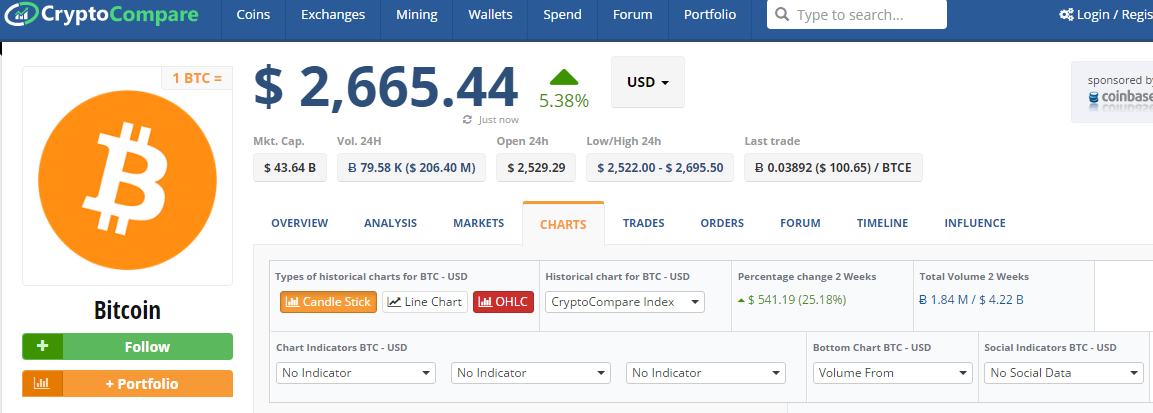Click the 79.58 K volume value
The height and width of the screenshot is (413, 1153).
(411, 168)
